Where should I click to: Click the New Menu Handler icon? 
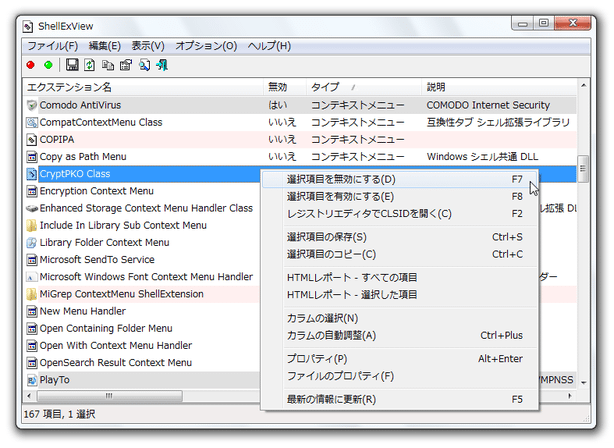click(32, 311)
